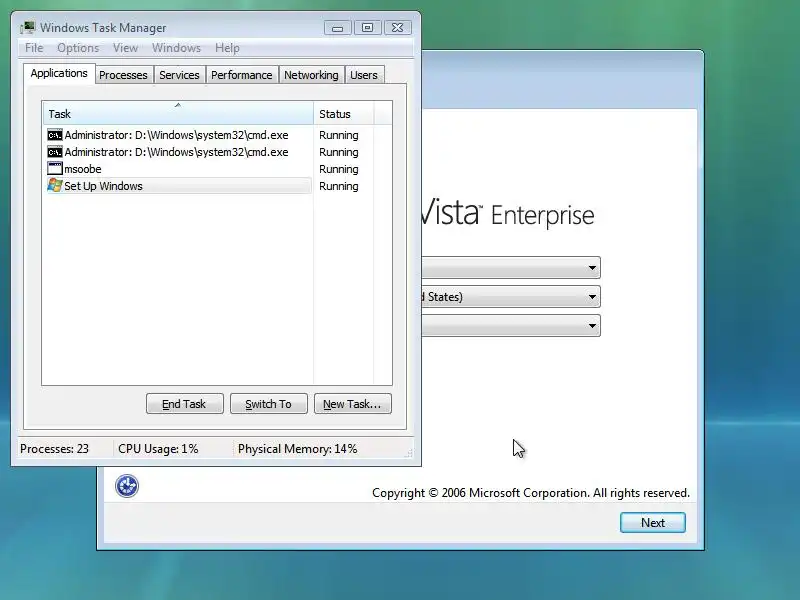This screenshot has width=800, height=600.
Task: Click the End Task button
Action: [184, 404]
